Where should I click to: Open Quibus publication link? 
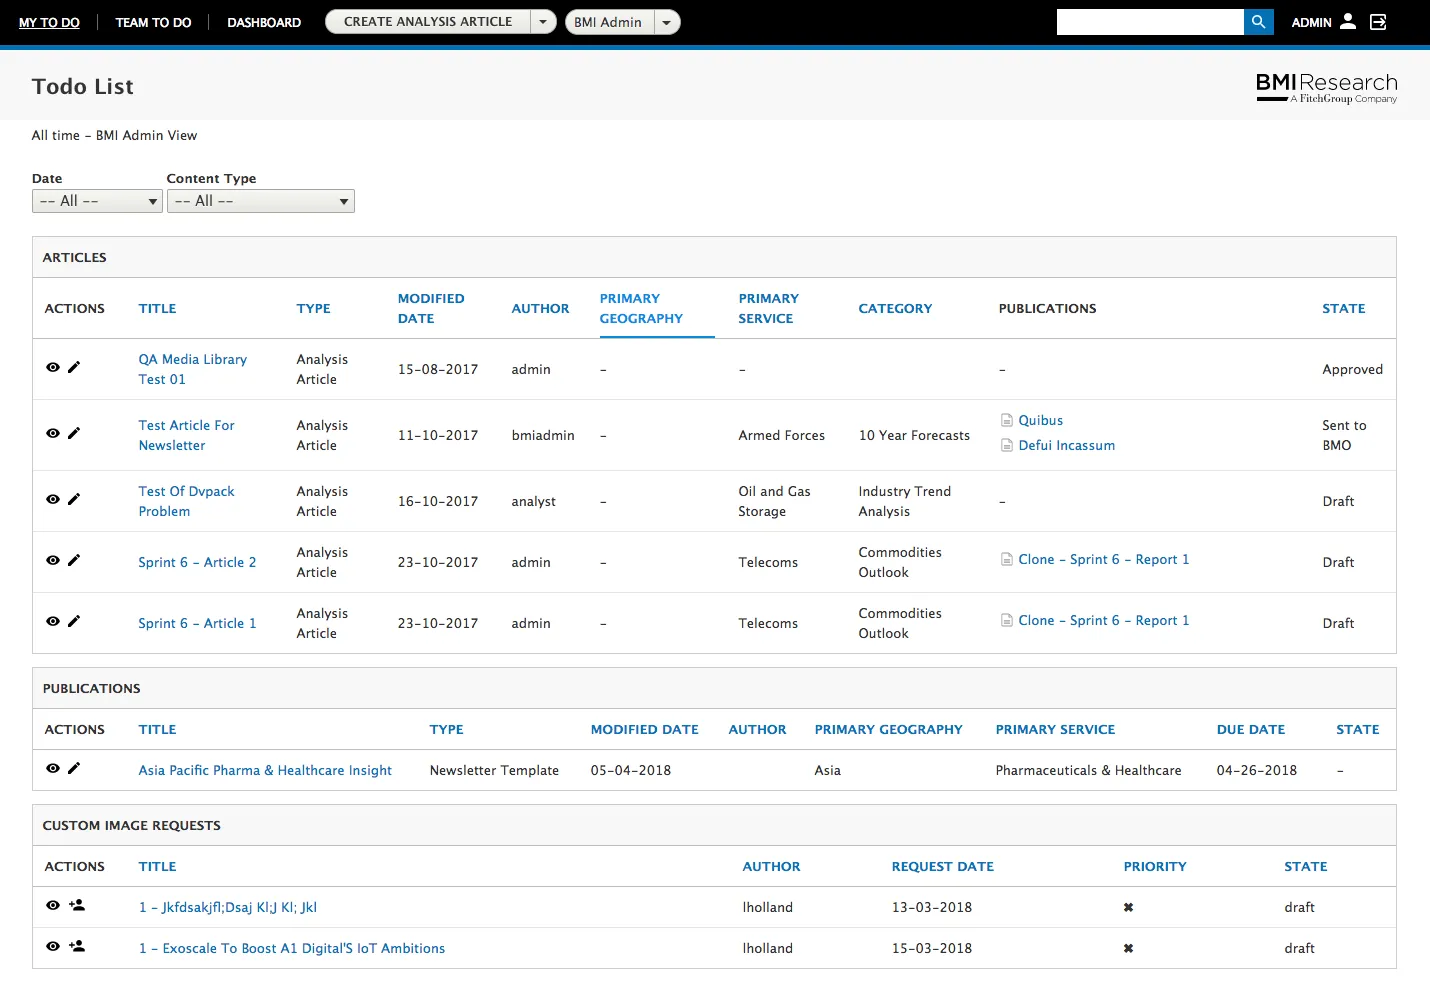(x=1040, y=421)
